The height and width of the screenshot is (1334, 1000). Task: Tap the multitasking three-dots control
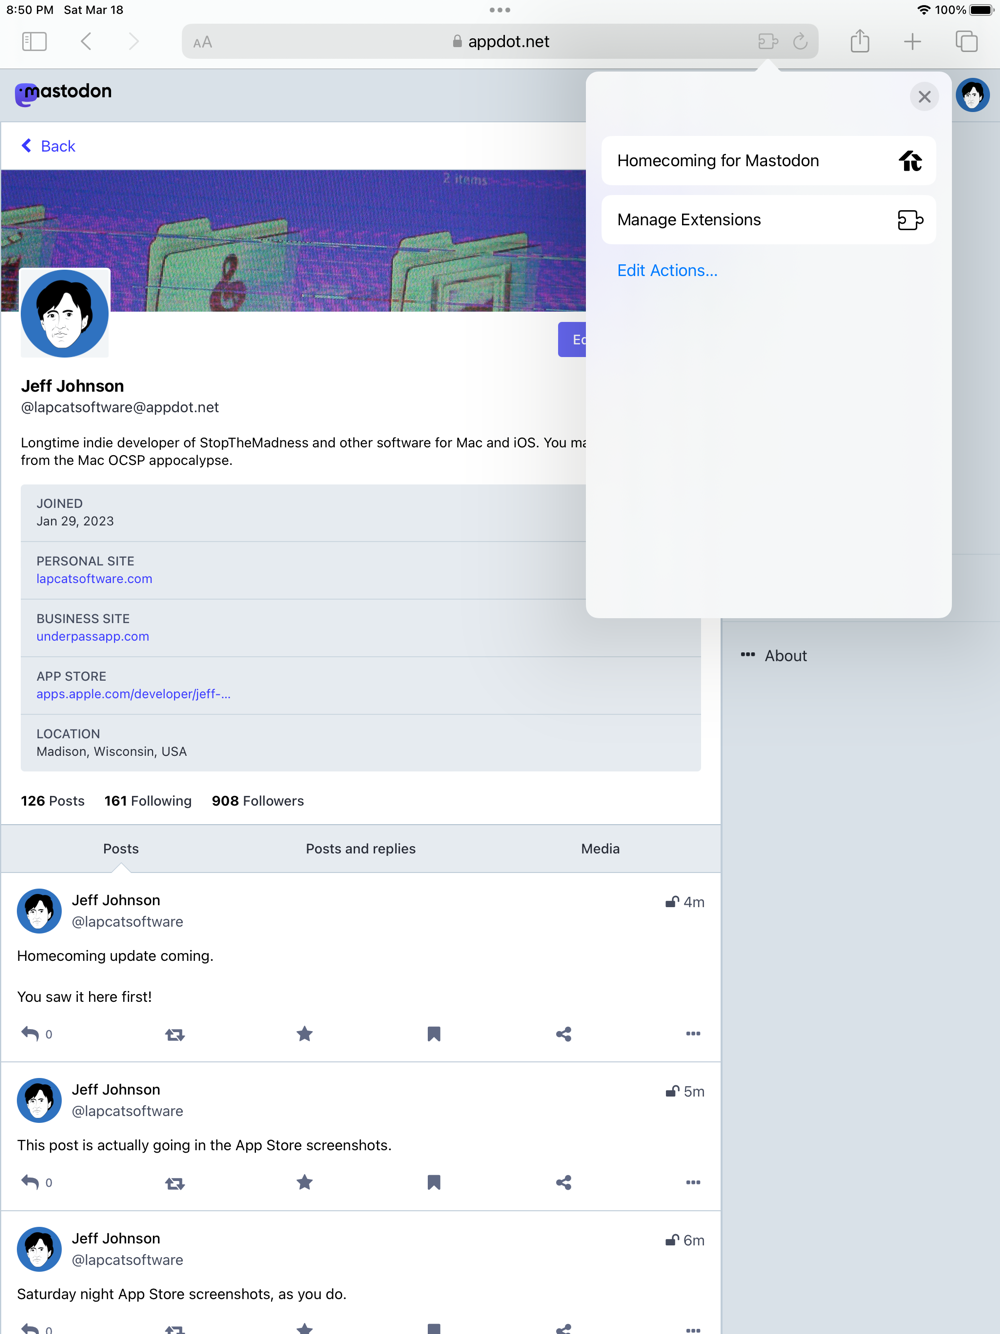[500, 10]
